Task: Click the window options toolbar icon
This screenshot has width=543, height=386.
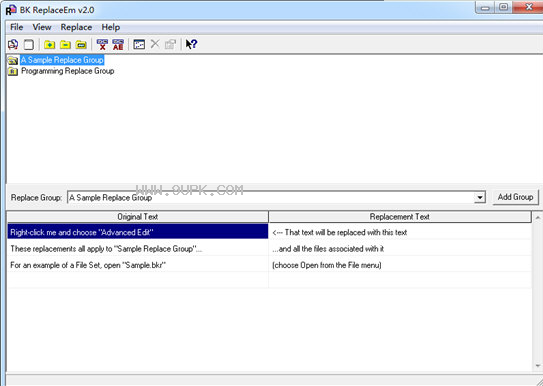Action: (x=139, y=44)
